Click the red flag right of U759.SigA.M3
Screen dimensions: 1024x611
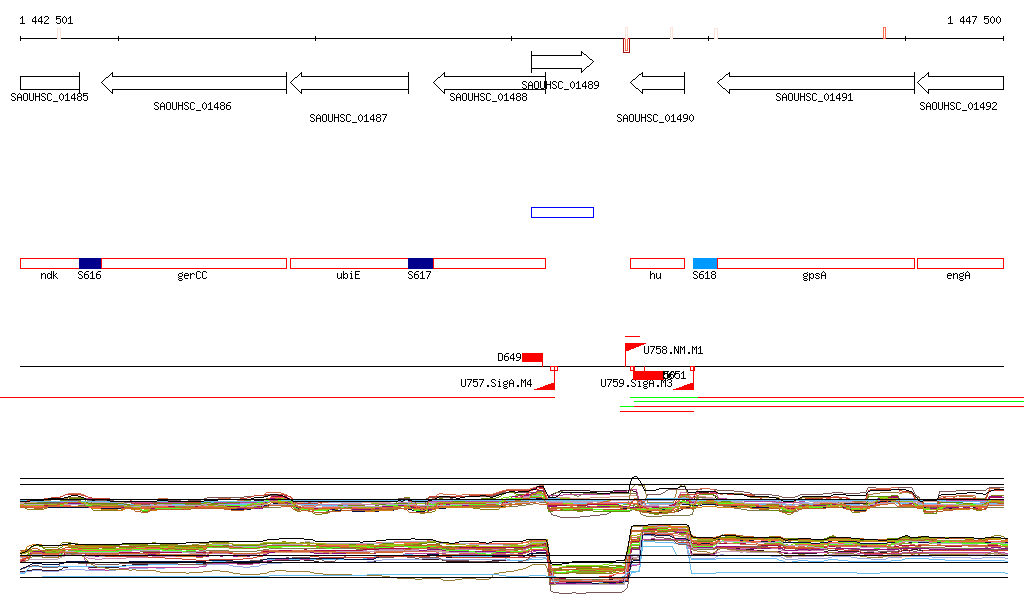click(x=684, y=386)
